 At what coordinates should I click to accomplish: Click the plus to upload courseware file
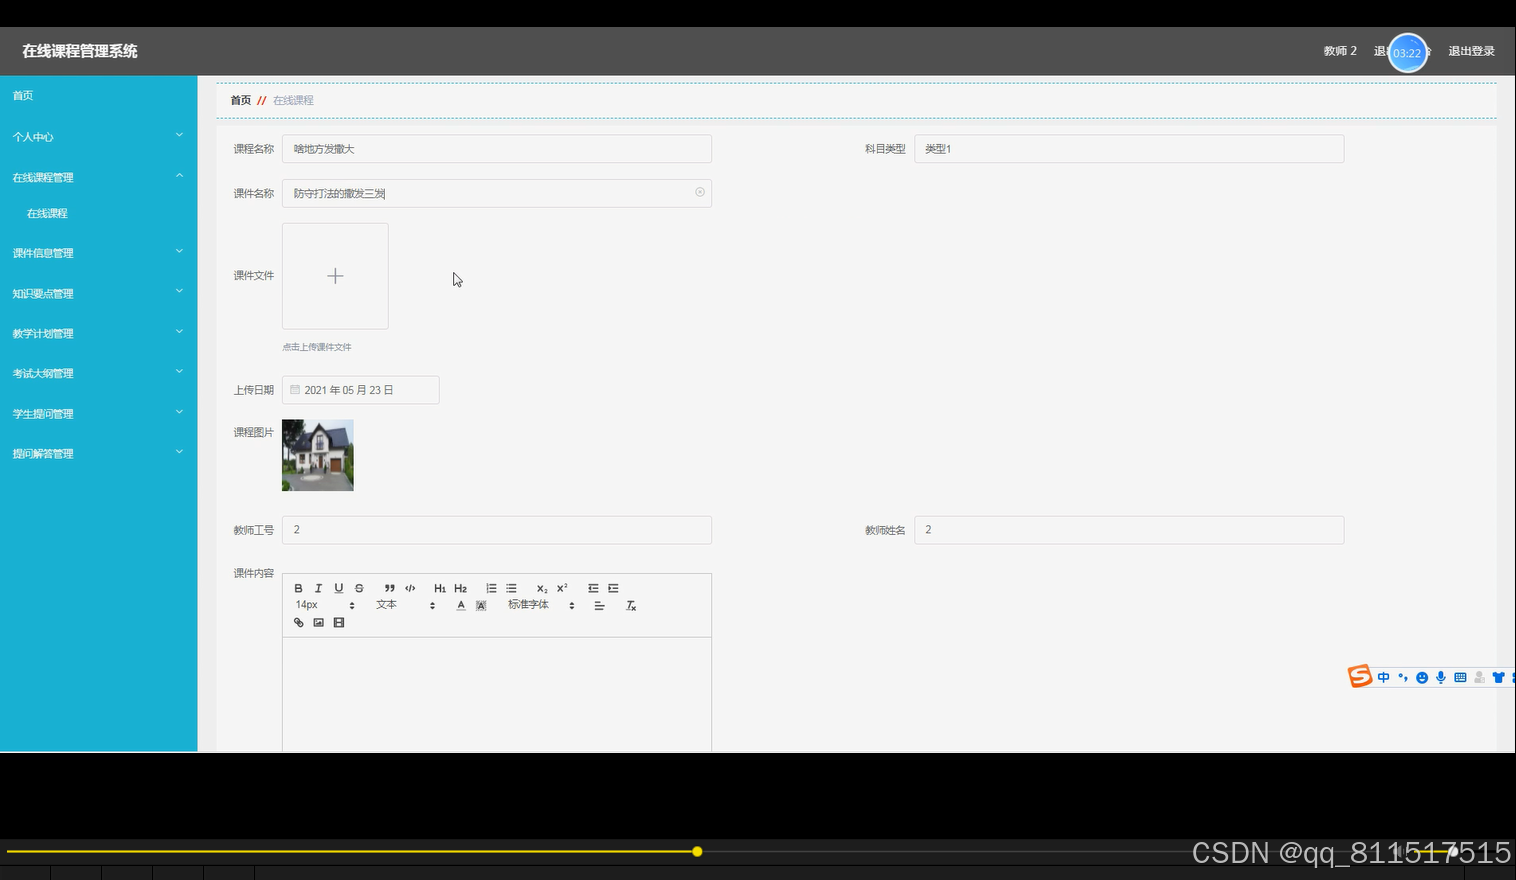click(335, 276)
